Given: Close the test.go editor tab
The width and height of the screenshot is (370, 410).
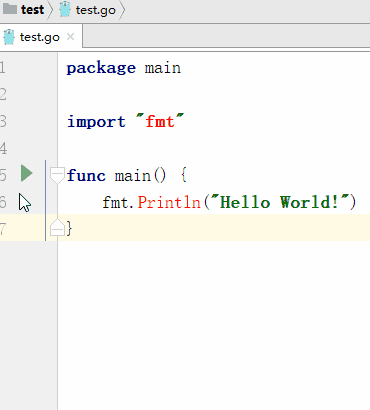Looking at the screenshot, I should point(70,37).
